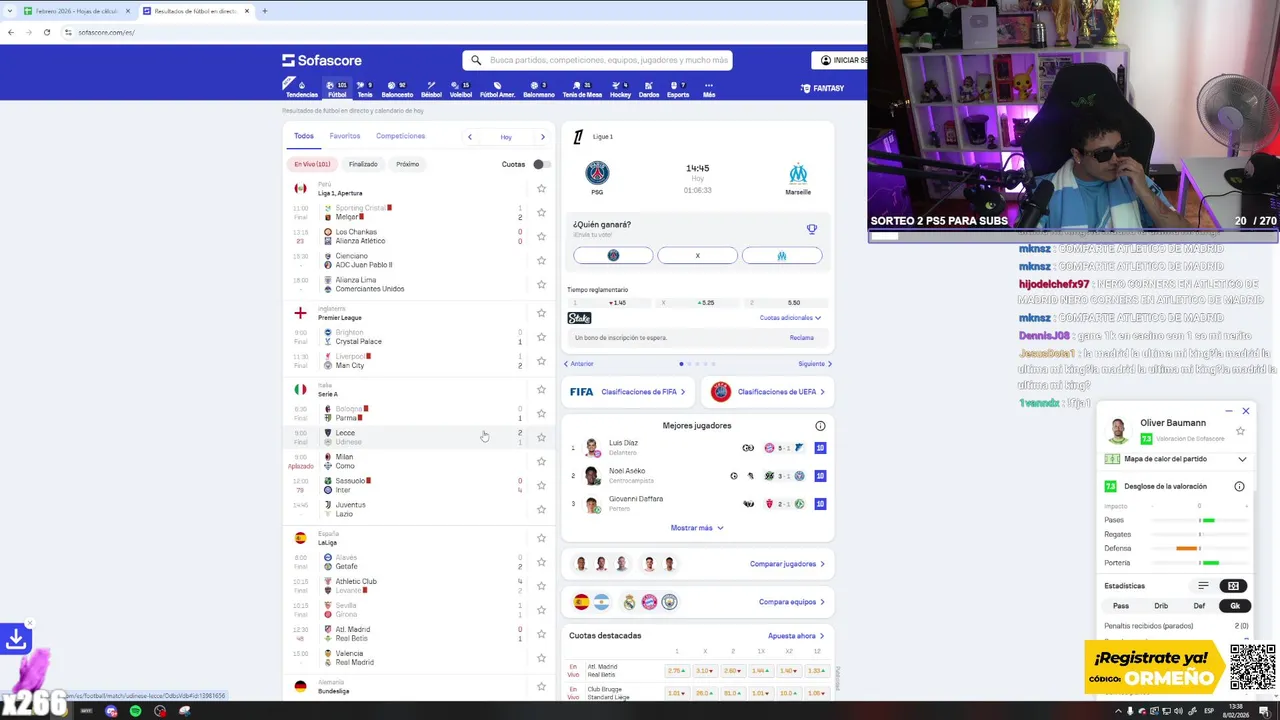Viewport: 1280px width, 720px height.
Task: Select the Balonmano sport icon
Action: [539, 89]
